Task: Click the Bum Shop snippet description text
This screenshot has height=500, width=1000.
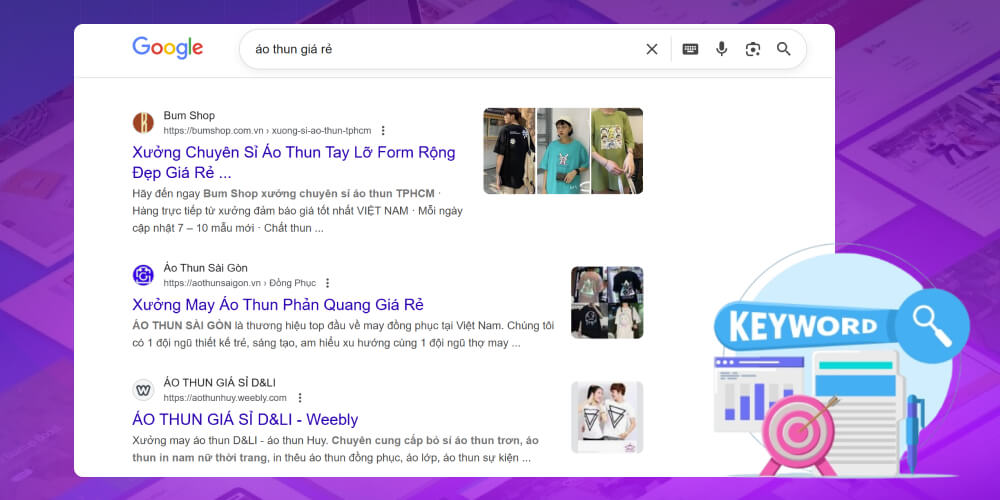Action: tap(297, 210)
